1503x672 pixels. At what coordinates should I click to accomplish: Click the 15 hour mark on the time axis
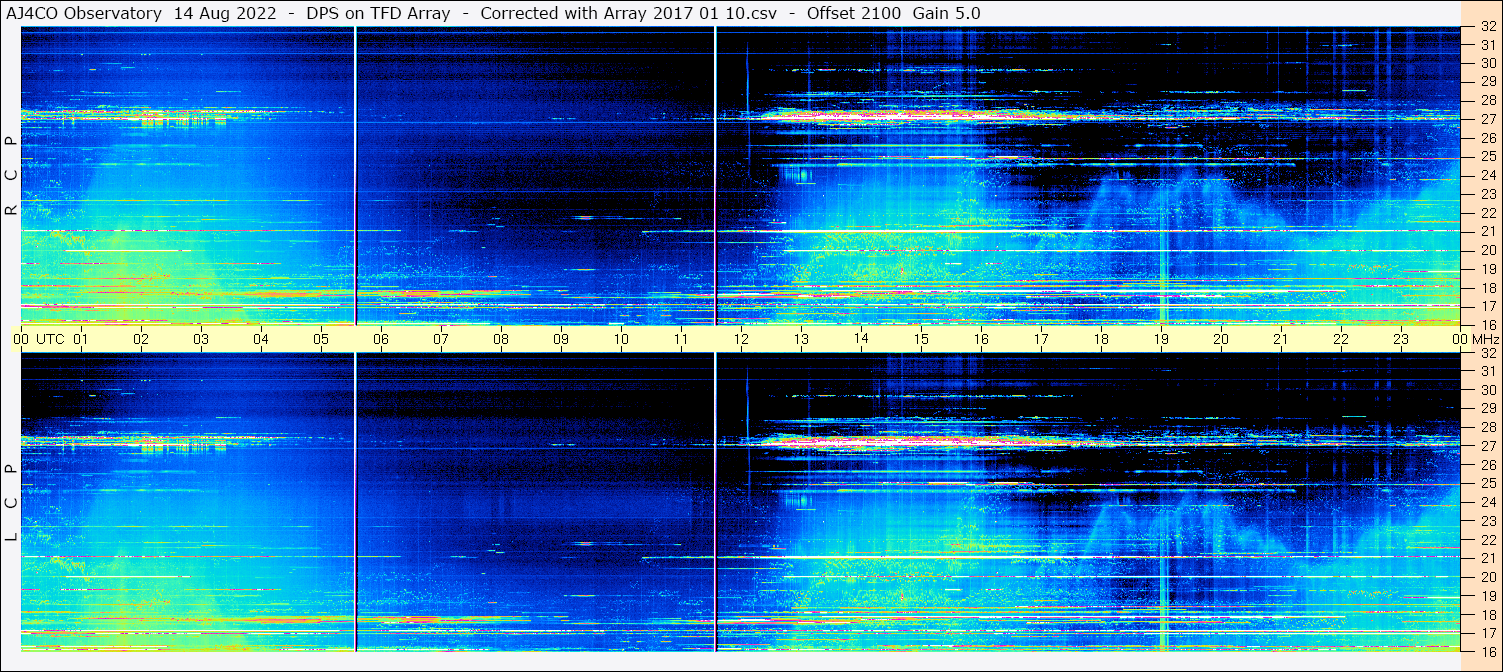[x=921, y=339]
